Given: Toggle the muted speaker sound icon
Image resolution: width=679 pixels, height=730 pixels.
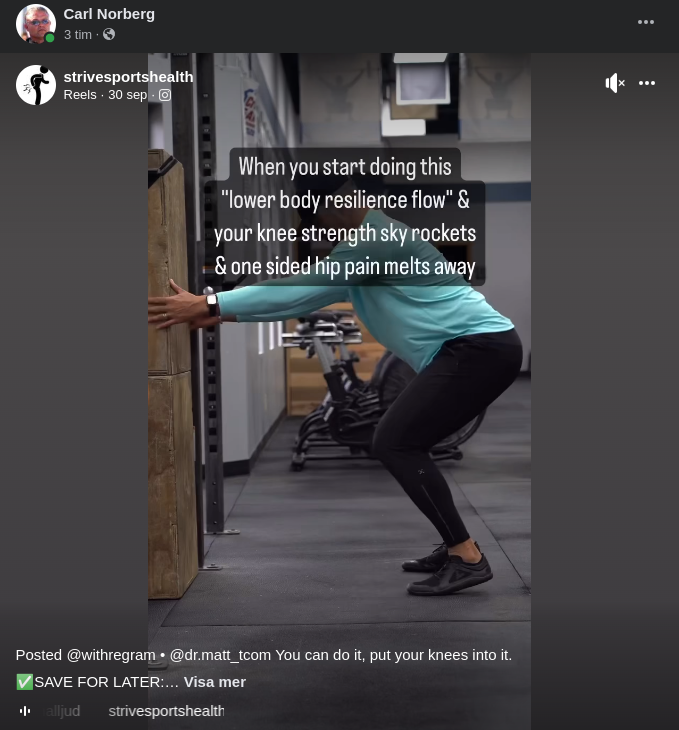Looking at the screenshot, I should pyautogui.click(x=615, y=83).
